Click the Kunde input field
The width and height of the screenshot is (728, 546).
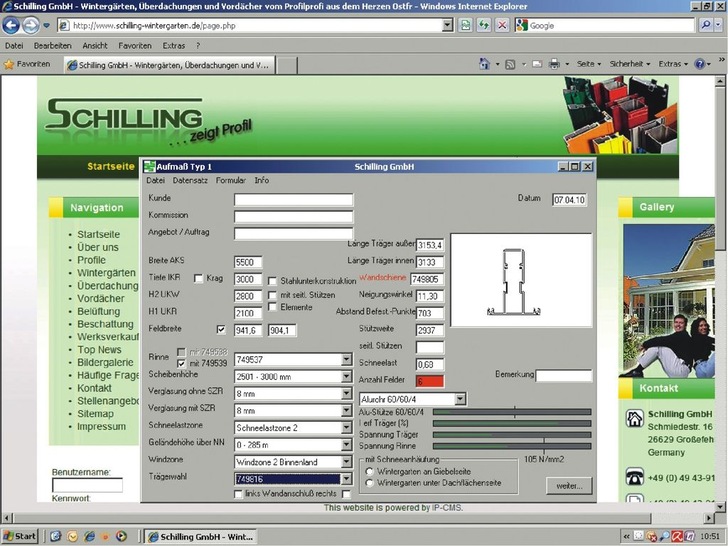coord(293,200)
